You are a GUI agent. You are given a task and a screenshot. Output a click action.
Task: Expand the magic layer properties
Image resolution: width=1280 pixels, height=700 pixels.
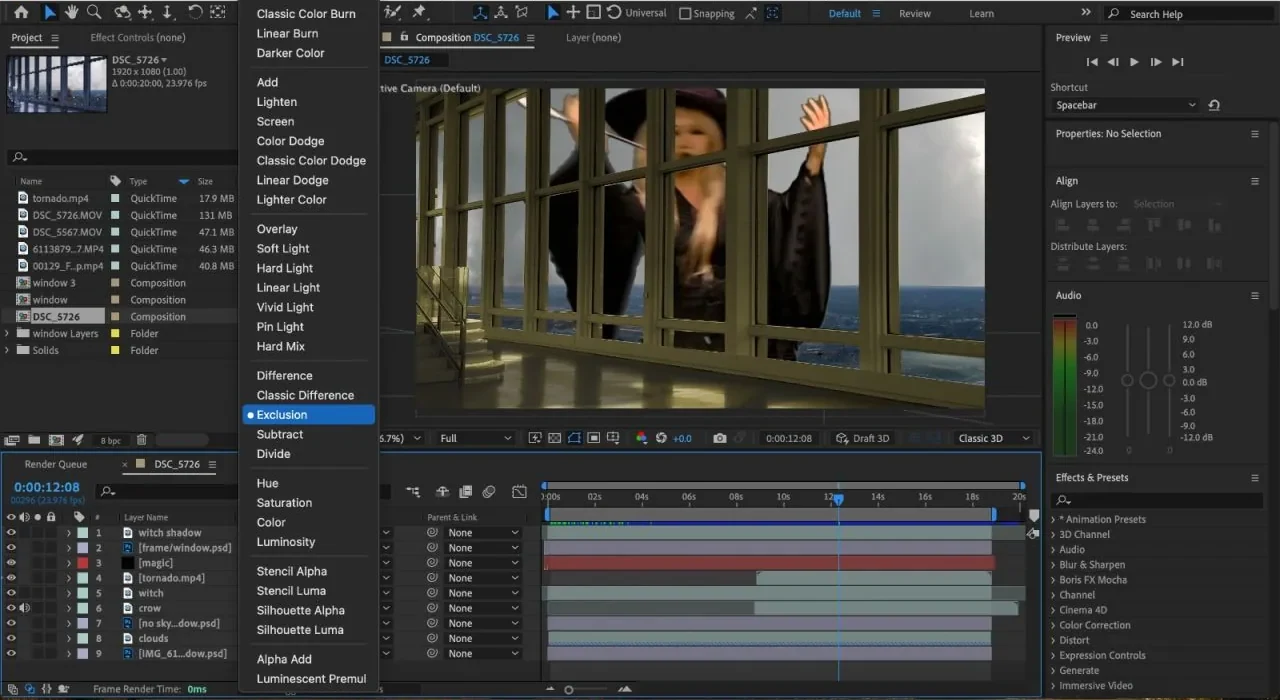[x=69, y=563]
